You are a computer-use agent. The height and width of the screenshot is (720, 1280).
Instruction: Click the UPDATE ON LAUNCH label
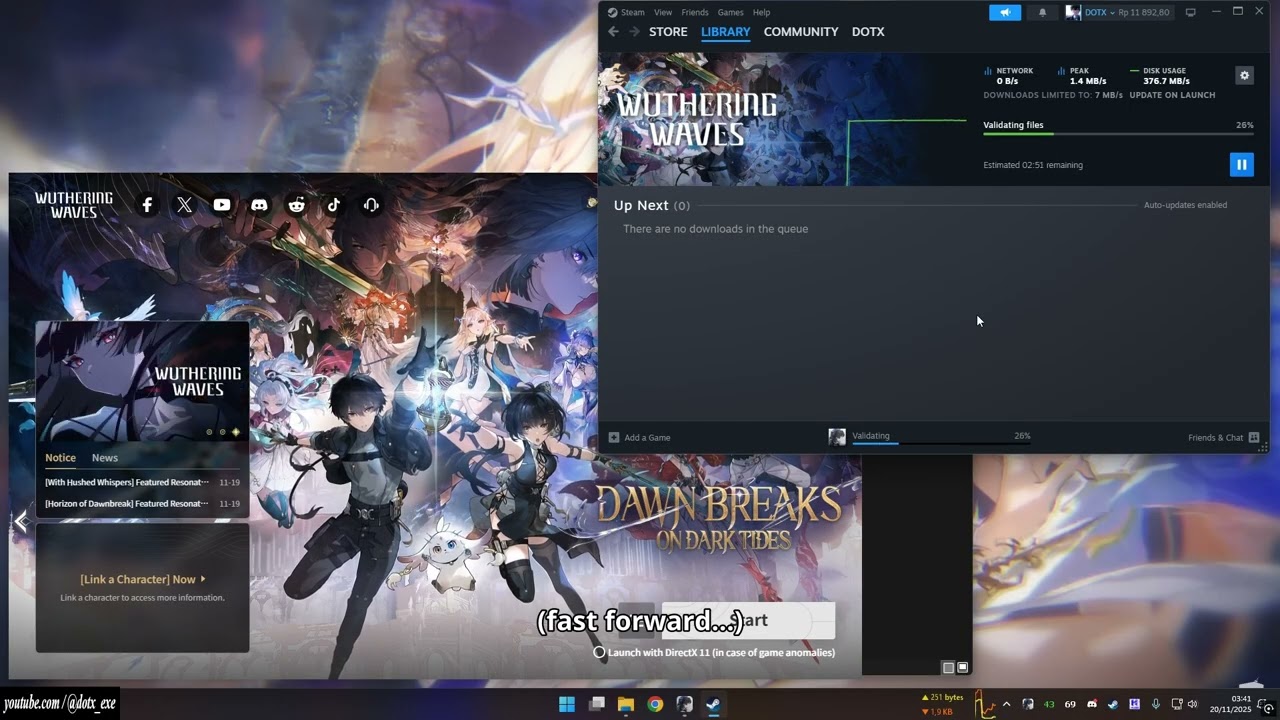tap(1172, 95)
